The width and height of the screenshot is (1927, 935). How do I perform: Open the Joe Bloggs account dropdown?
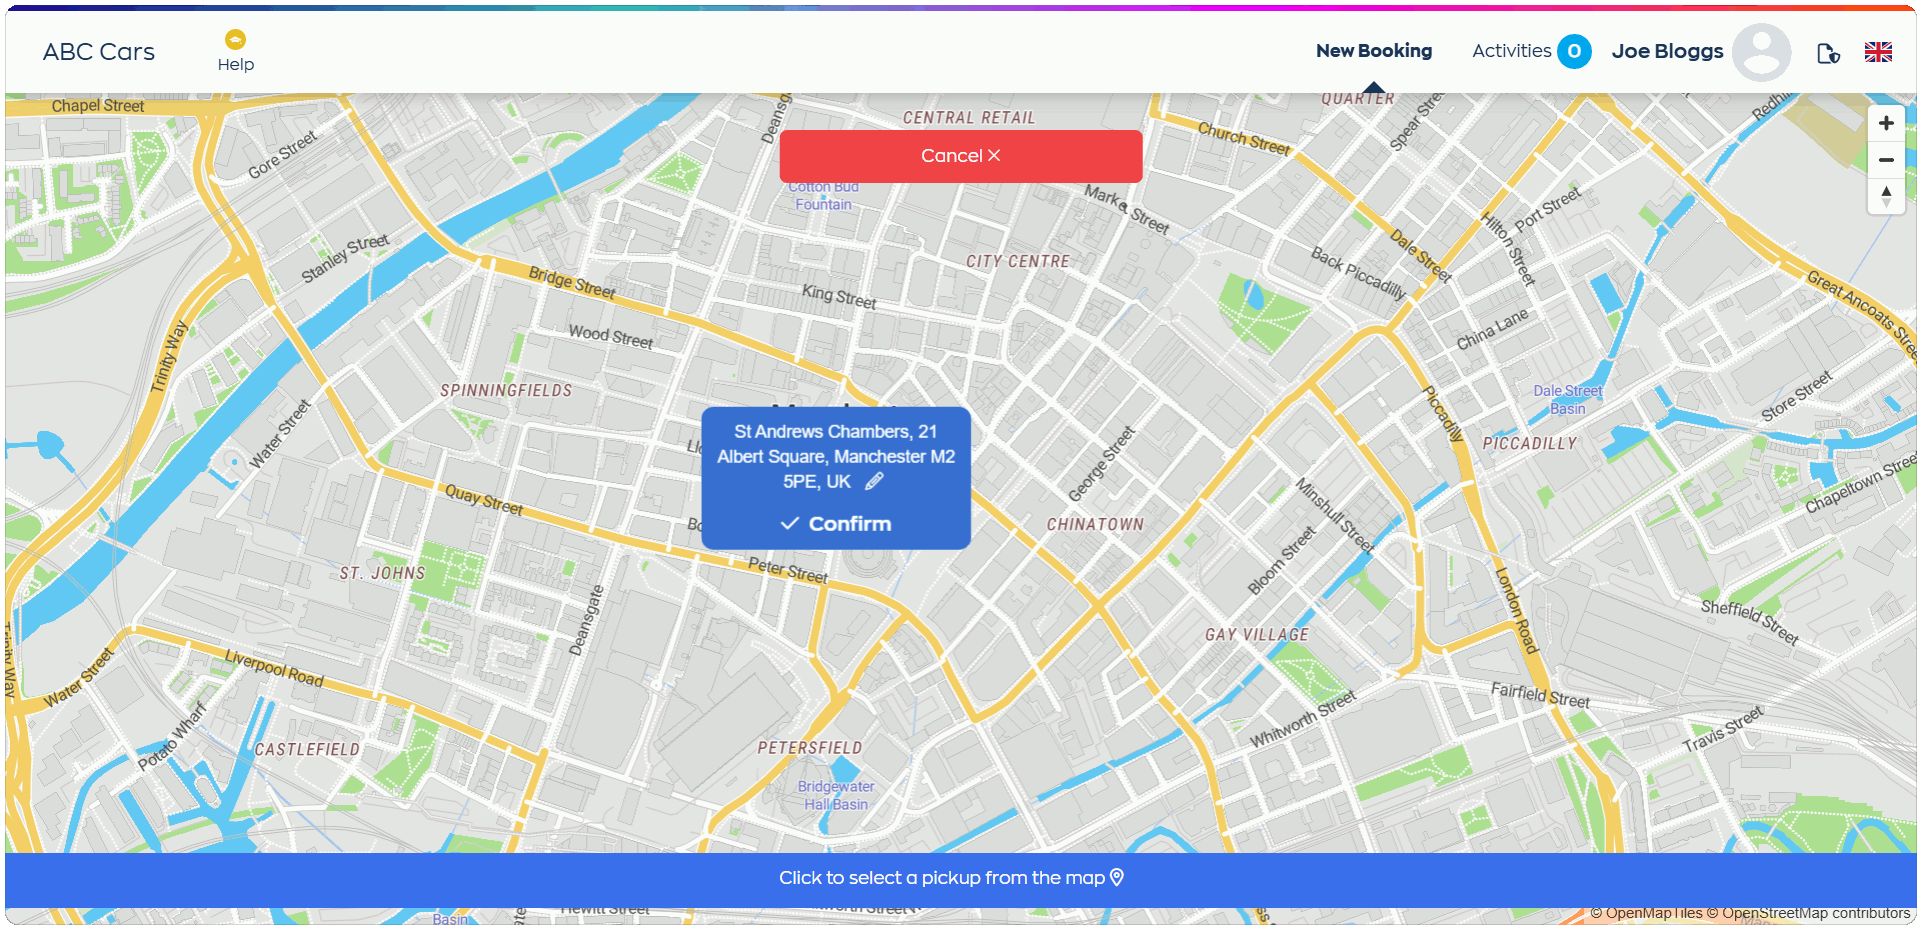pos(1667,51)
